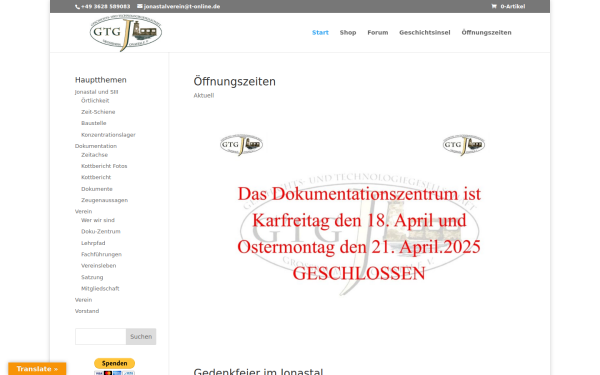Image resolution: width=600 pixels, height=375 pixels.
Task: Open the Shop menu item
Action: pyautogui.click(x=348, y=33)
